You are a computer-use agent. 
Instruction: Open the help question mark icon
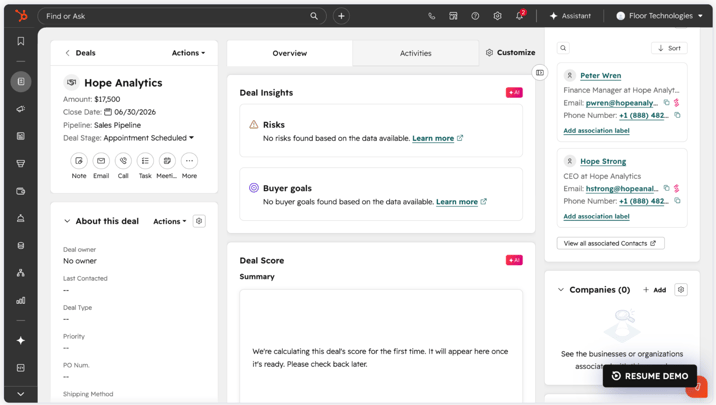coord(475,16)
